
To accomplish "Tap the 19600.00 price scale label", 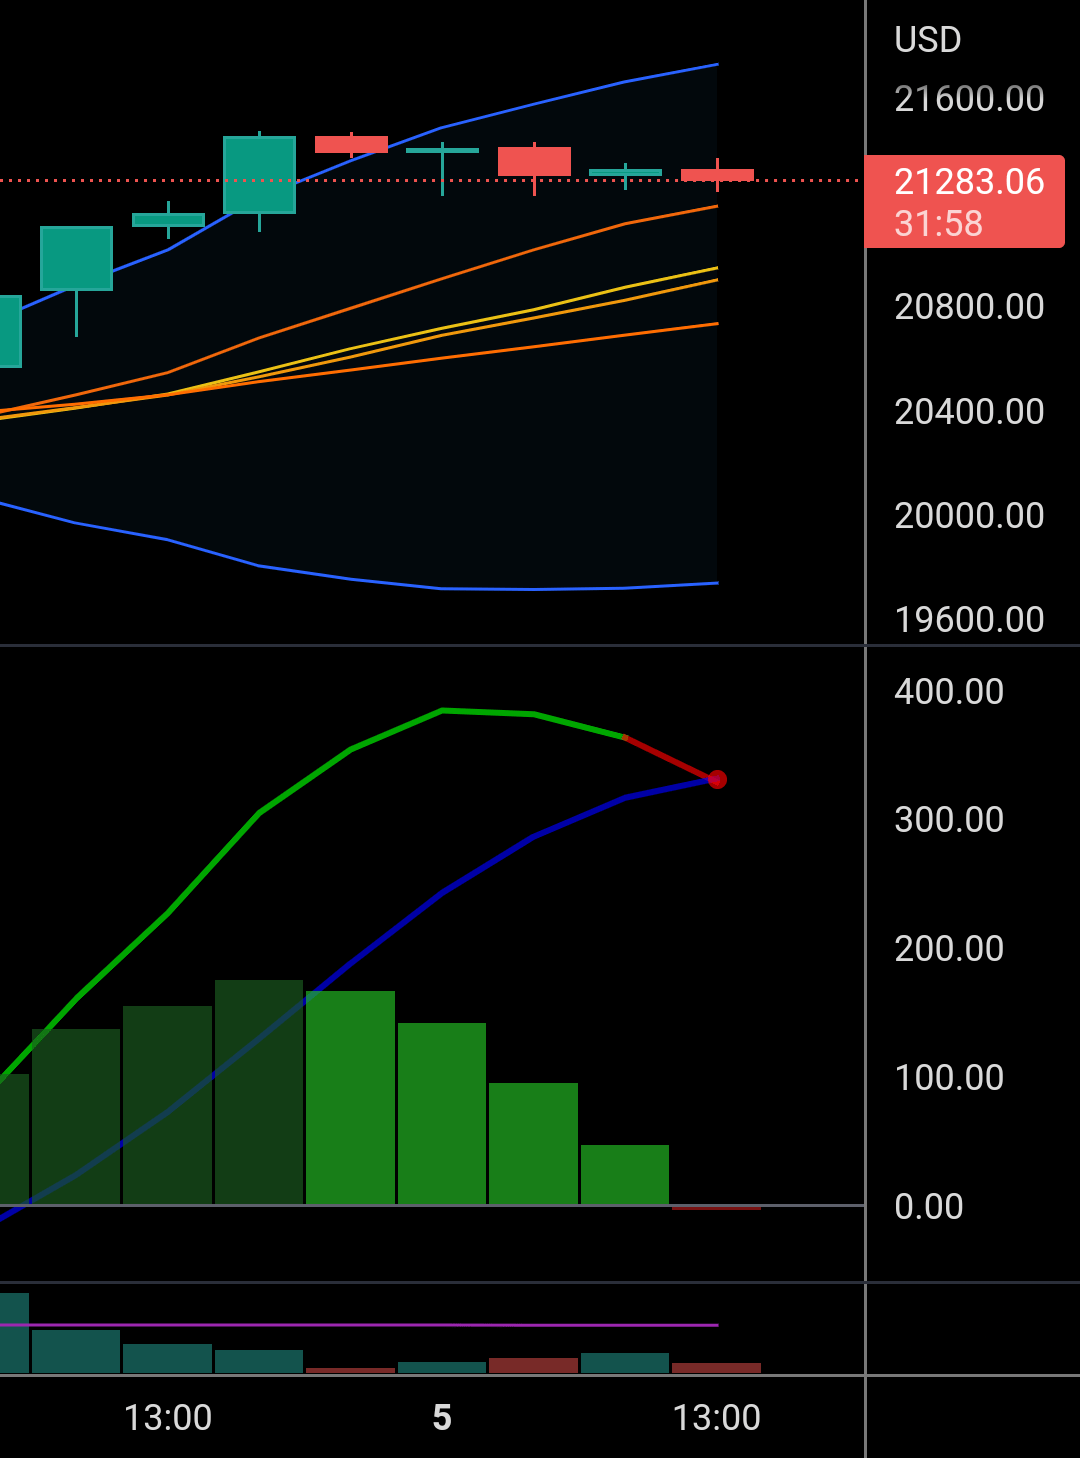I will [x=966, y=619].
